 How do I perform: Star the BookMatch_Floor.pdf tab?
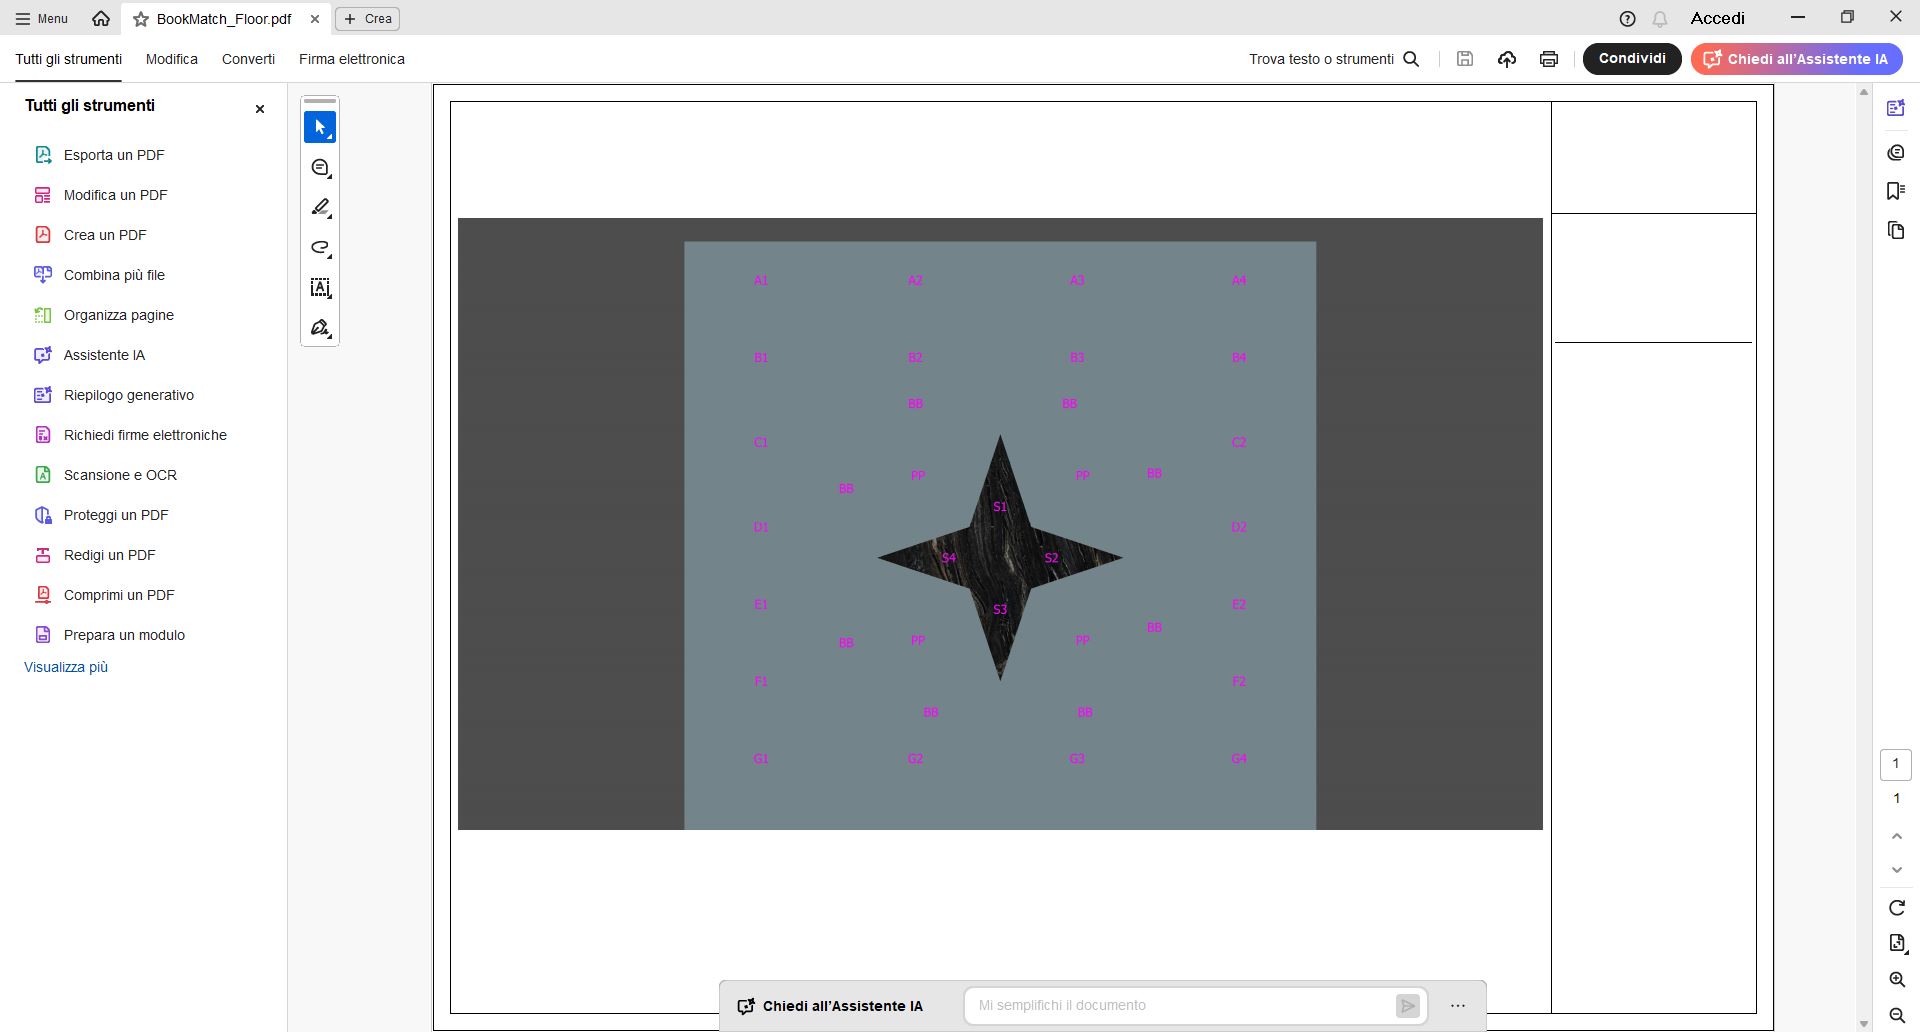pos(141,19)
